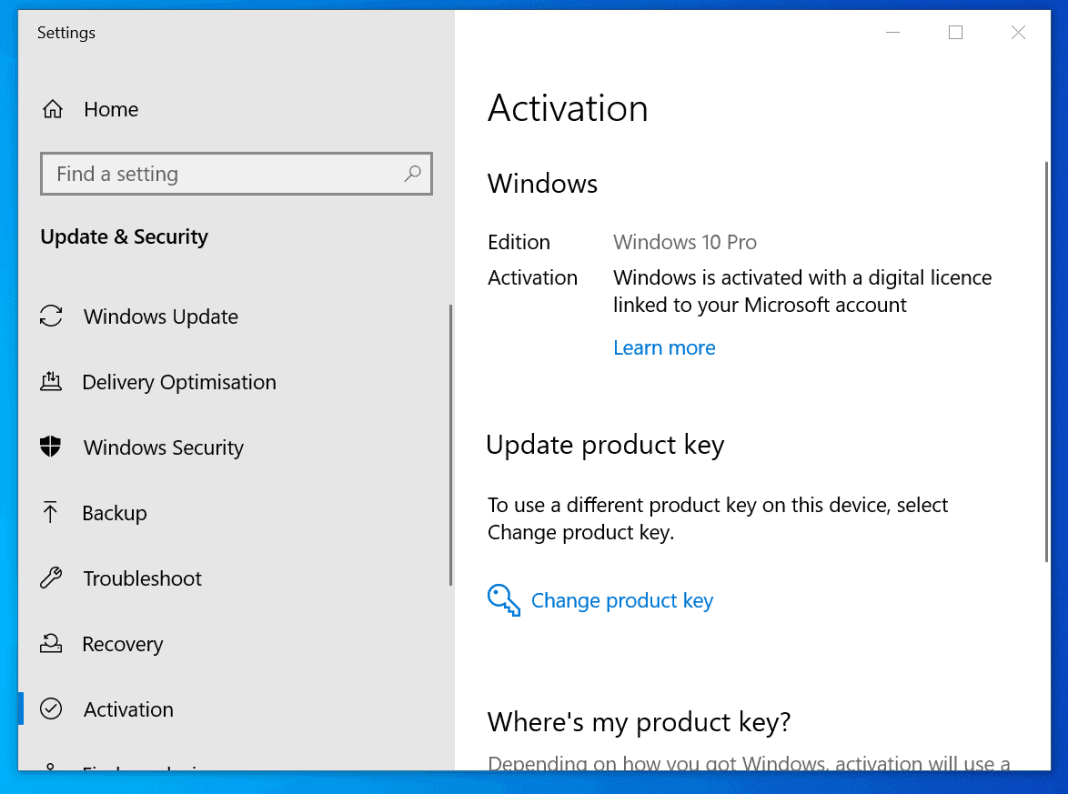The image size is (1068, 794).
Task: Click the magnifier icon in the search box
Action: point(412,173)
